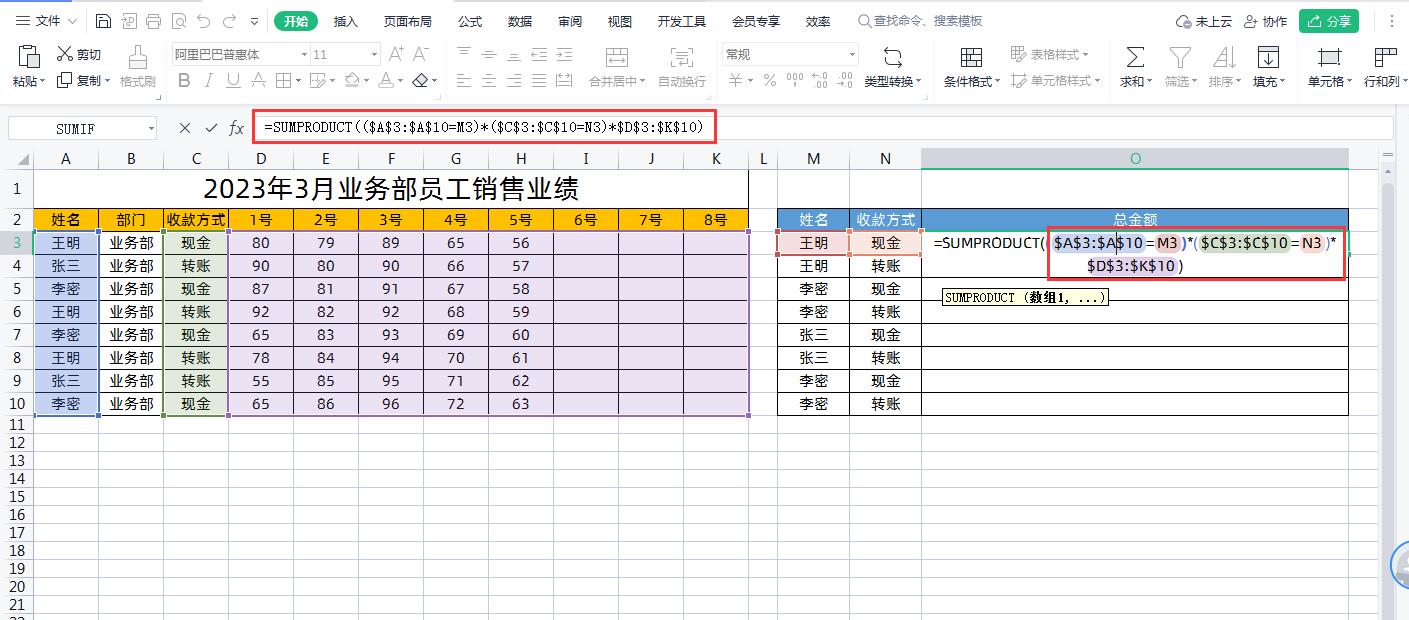Screen dimensions: 1409x620
Task: Switch to the 插入 ribbon tab
Action: [345, 21]
